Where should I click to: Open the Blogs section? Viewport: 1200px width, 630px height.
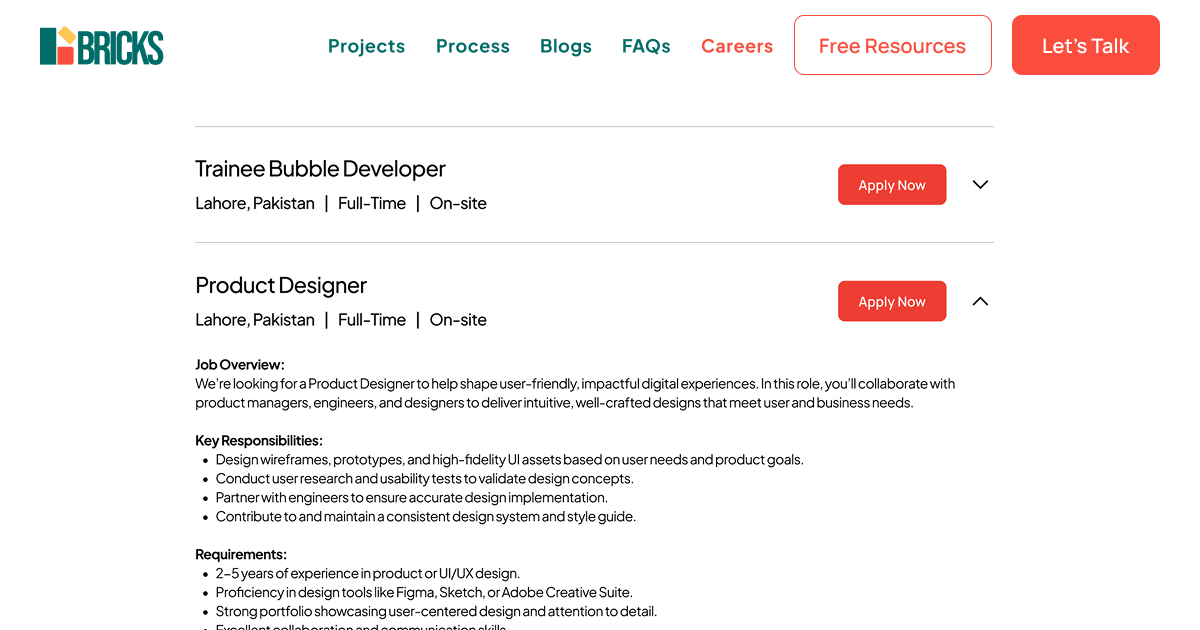(566, 46)
